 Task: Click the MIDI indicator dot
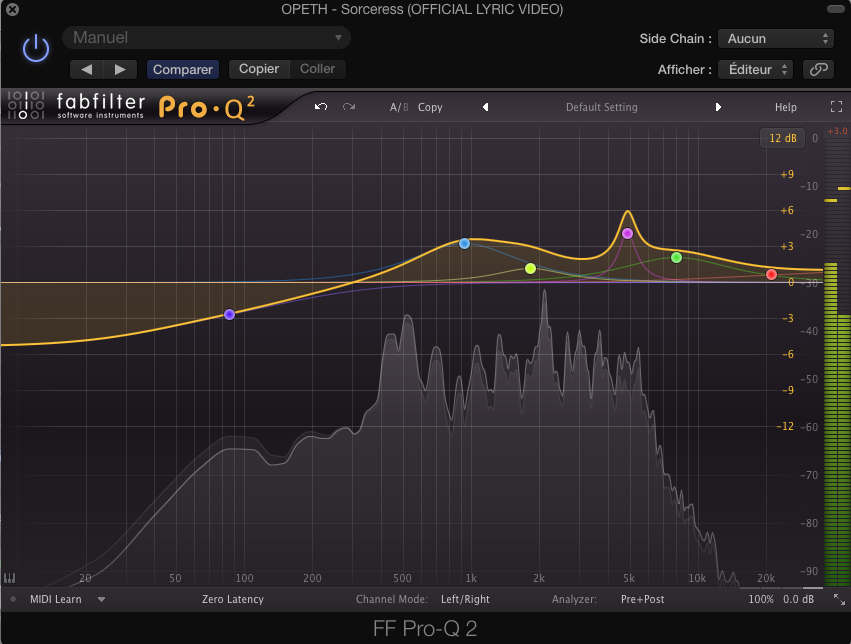[13, 600]
